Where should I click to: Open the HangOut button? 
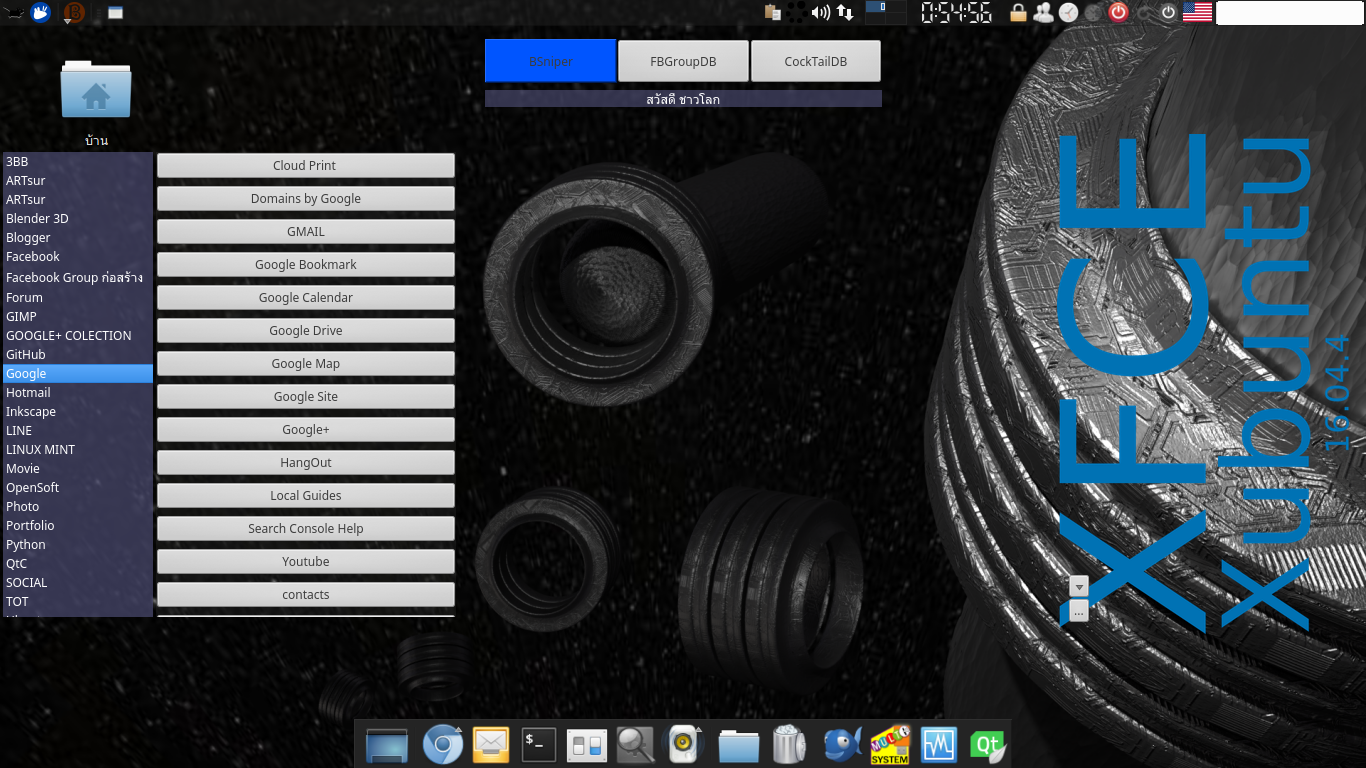306,462
